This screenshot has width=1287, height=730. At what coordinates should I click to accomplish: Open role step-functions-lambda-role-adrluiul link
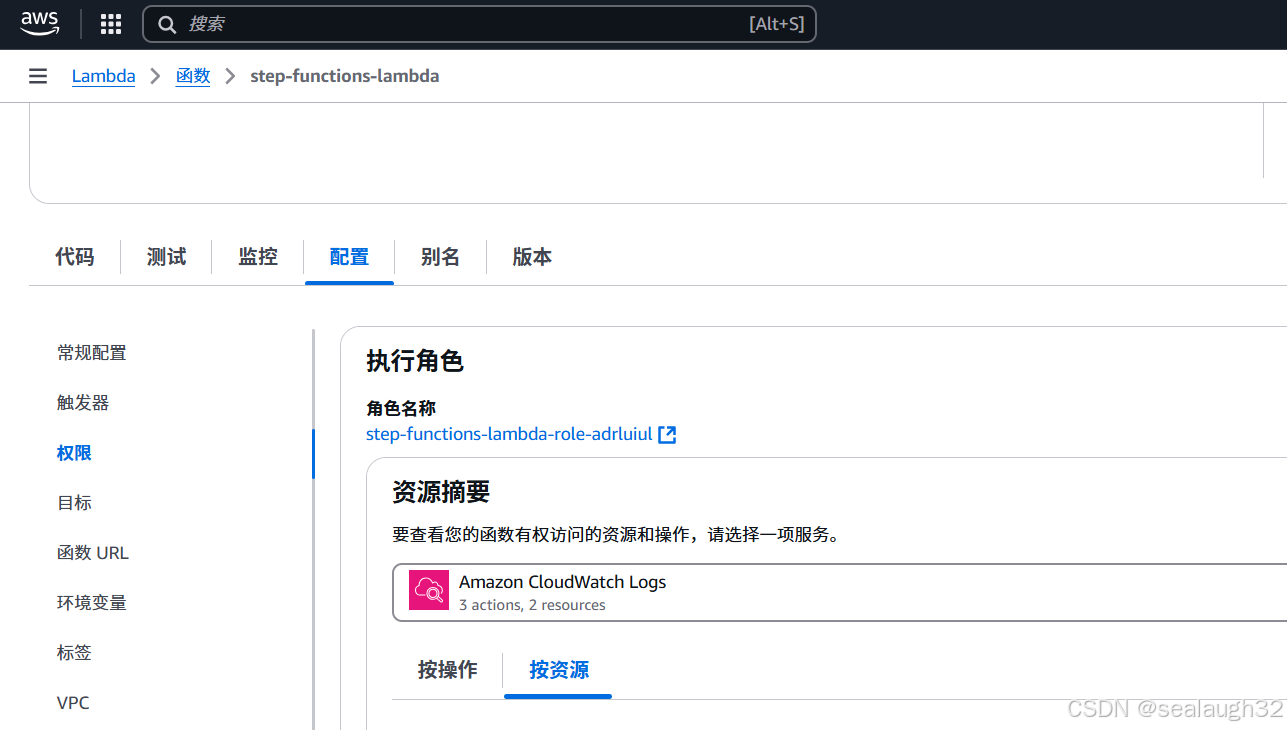(509, 434)
